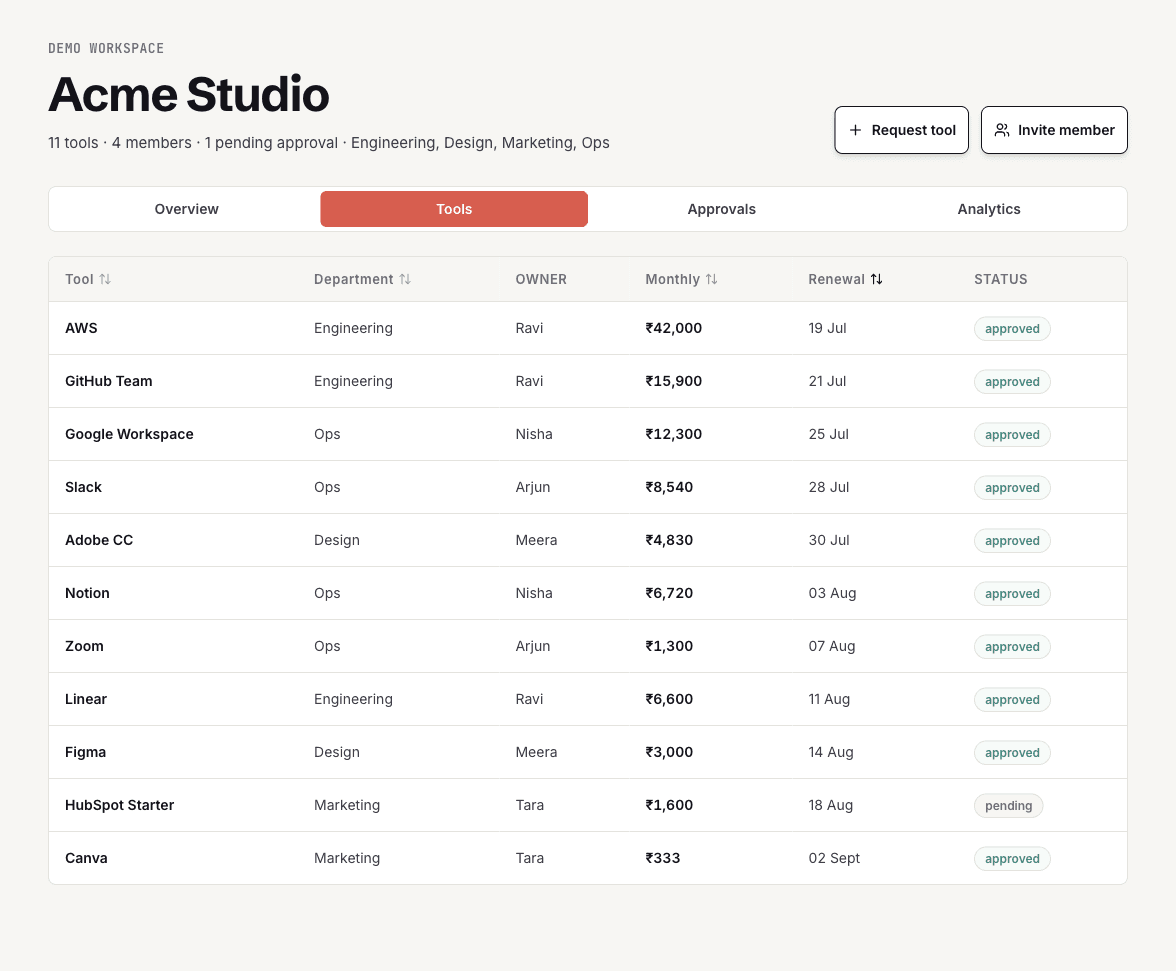This screenshot has height=971, width=1176.
Task: Select the Linear tool name
Action: click(86, 700)
